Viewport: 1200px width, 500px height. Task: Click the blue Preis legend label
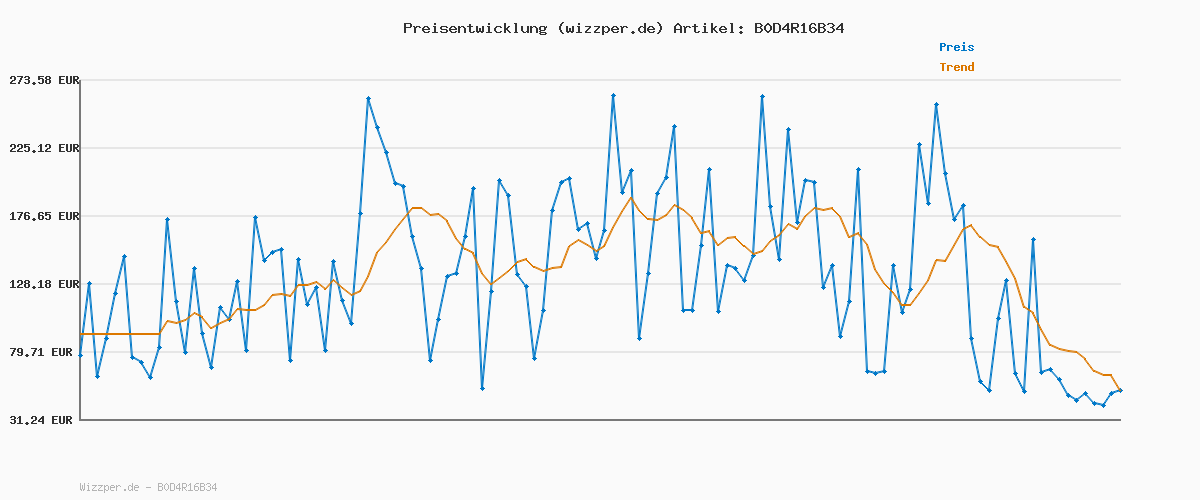coord(956,47)
